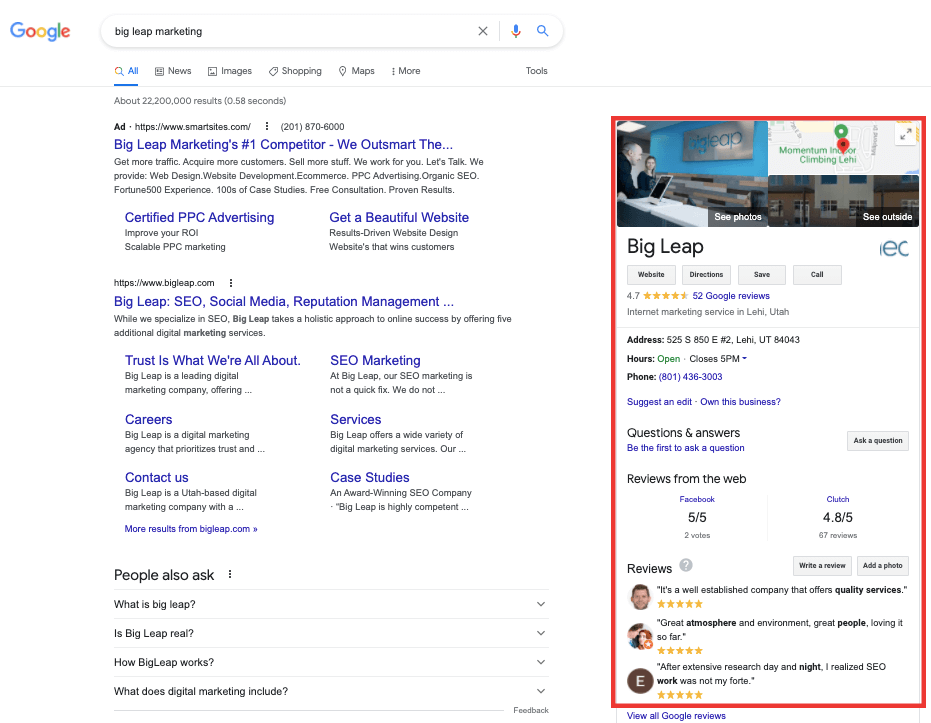Open the hours dropdown next to Closes 5PM
931x723 pixels.
click(x=745, y=359)
